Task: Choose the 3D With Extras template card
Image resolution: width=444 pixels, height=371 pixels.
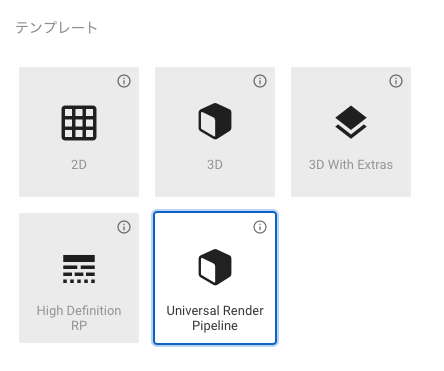Action: click(x=351, y=132)
